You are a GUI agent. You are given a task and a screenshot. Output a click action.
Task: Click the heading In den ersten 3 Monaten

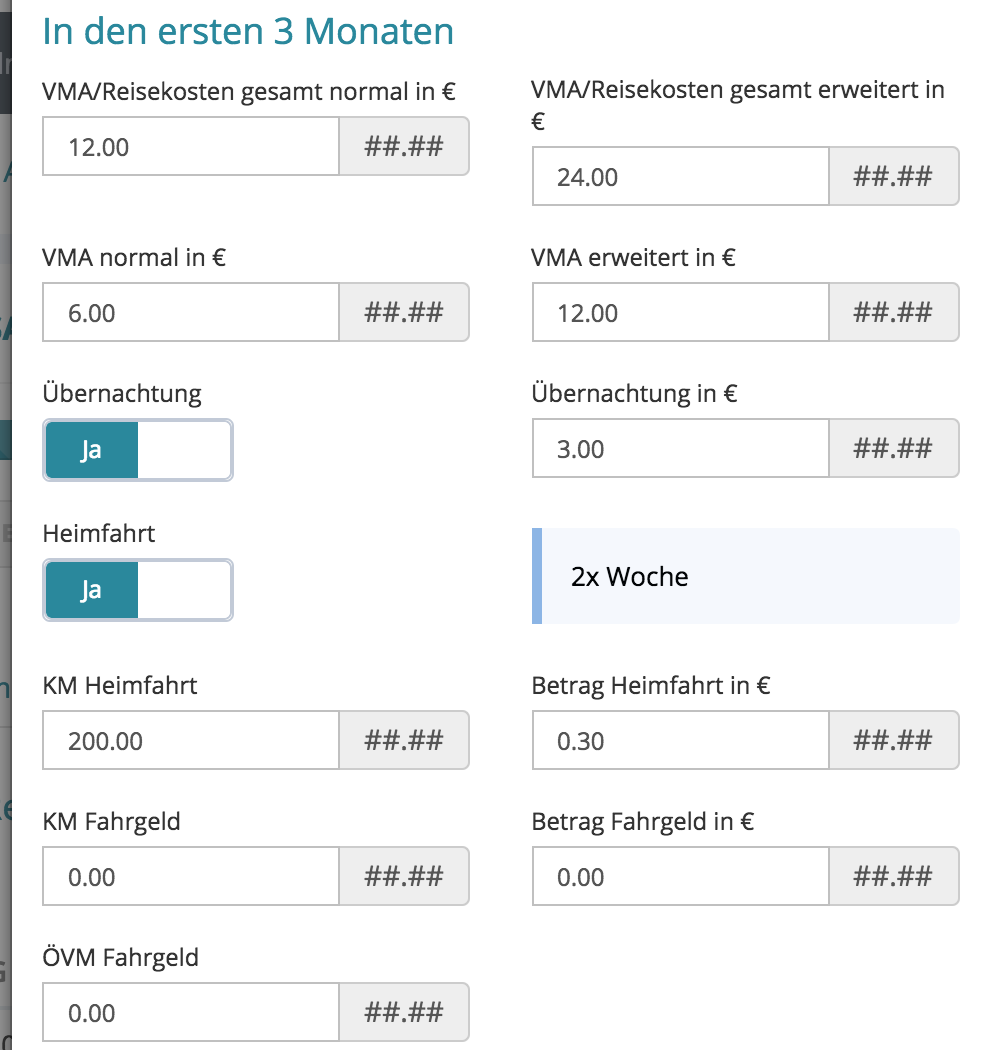[x=248, y=32]
